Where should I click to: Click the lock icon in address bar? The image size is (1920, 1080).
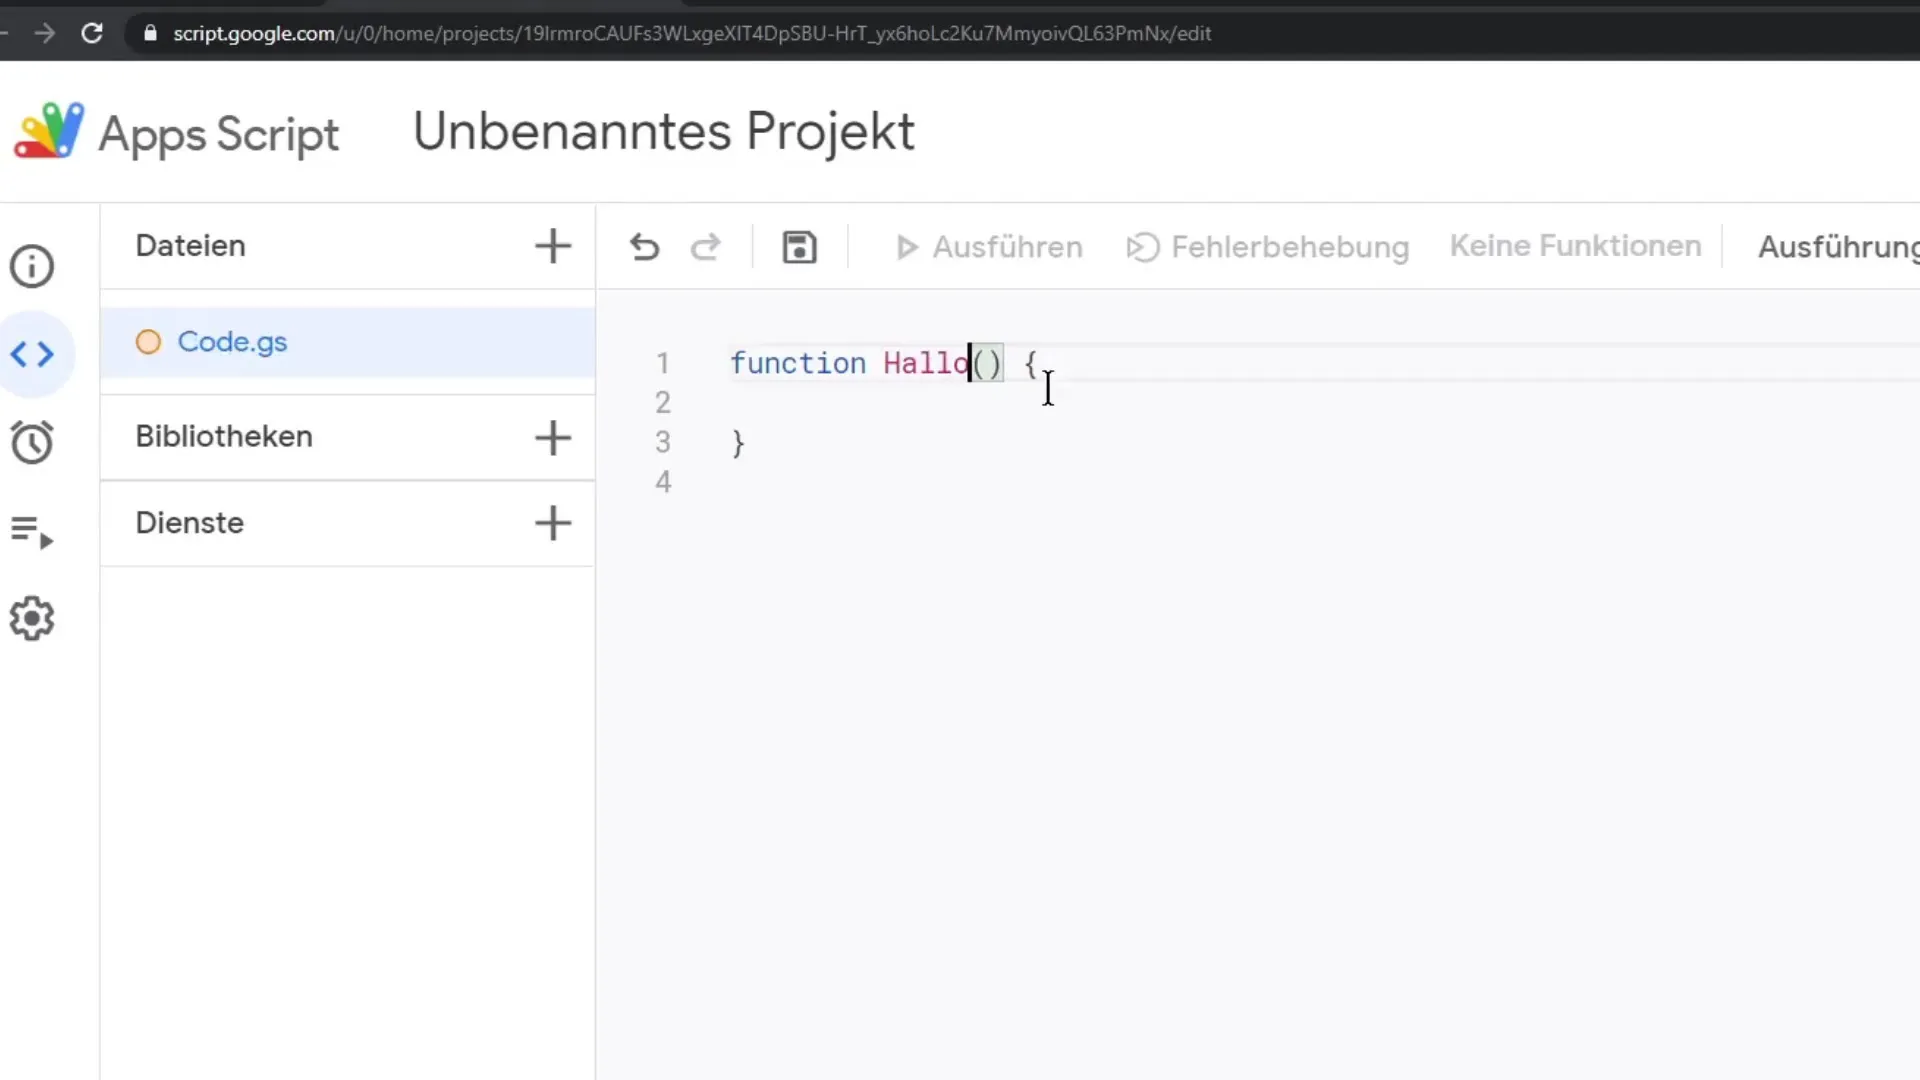[x=150, y=33]
